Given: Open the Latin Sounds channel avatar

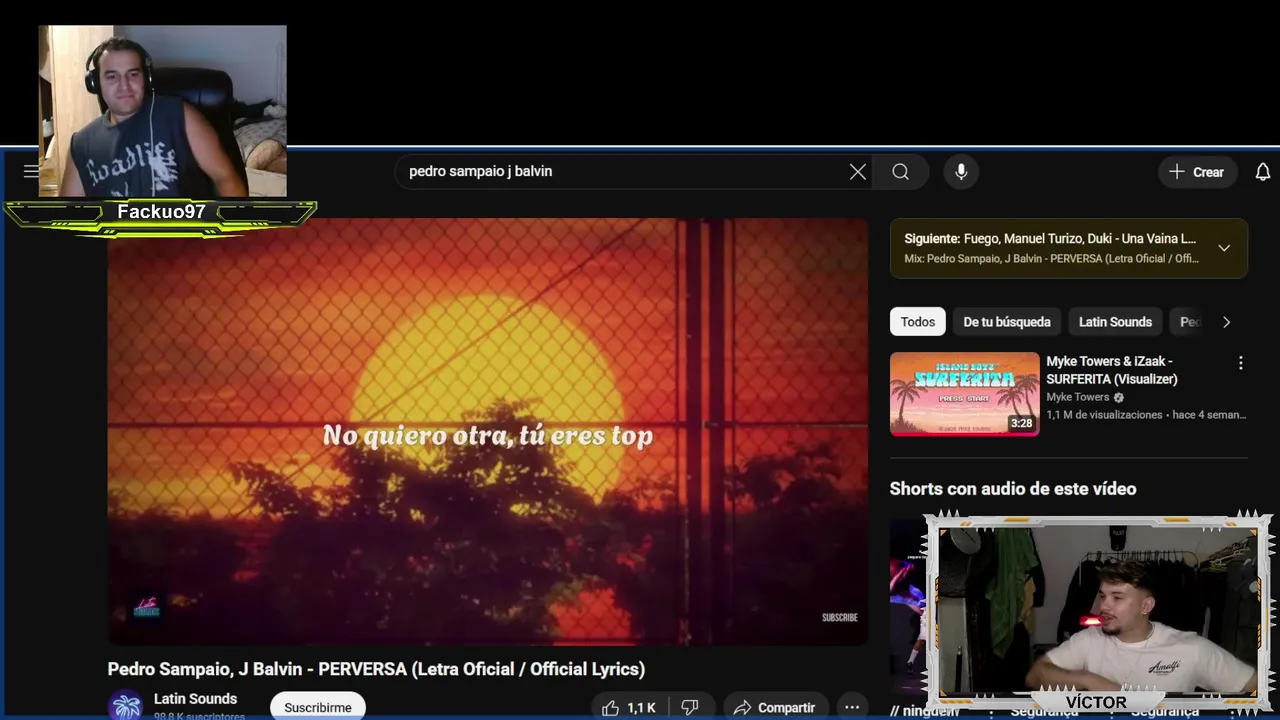Looking at the screenshot, I should (x=125, y=705).
